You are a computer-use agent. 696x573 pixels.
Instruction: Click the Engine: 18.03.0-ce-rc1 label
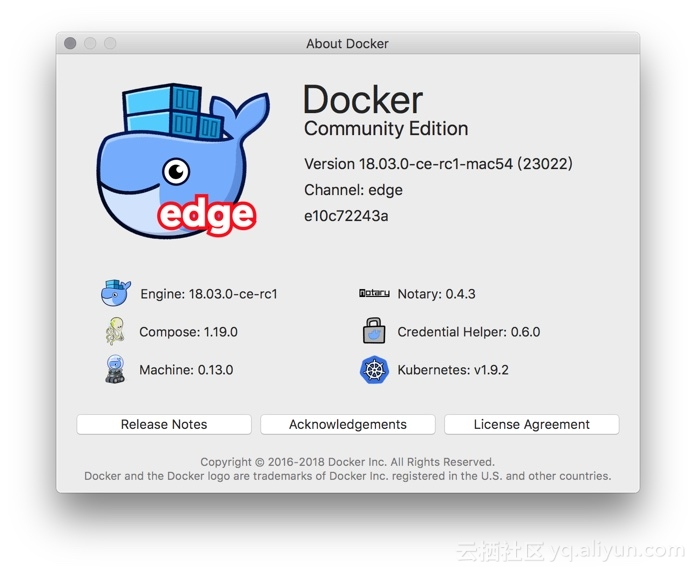(209, 294)
